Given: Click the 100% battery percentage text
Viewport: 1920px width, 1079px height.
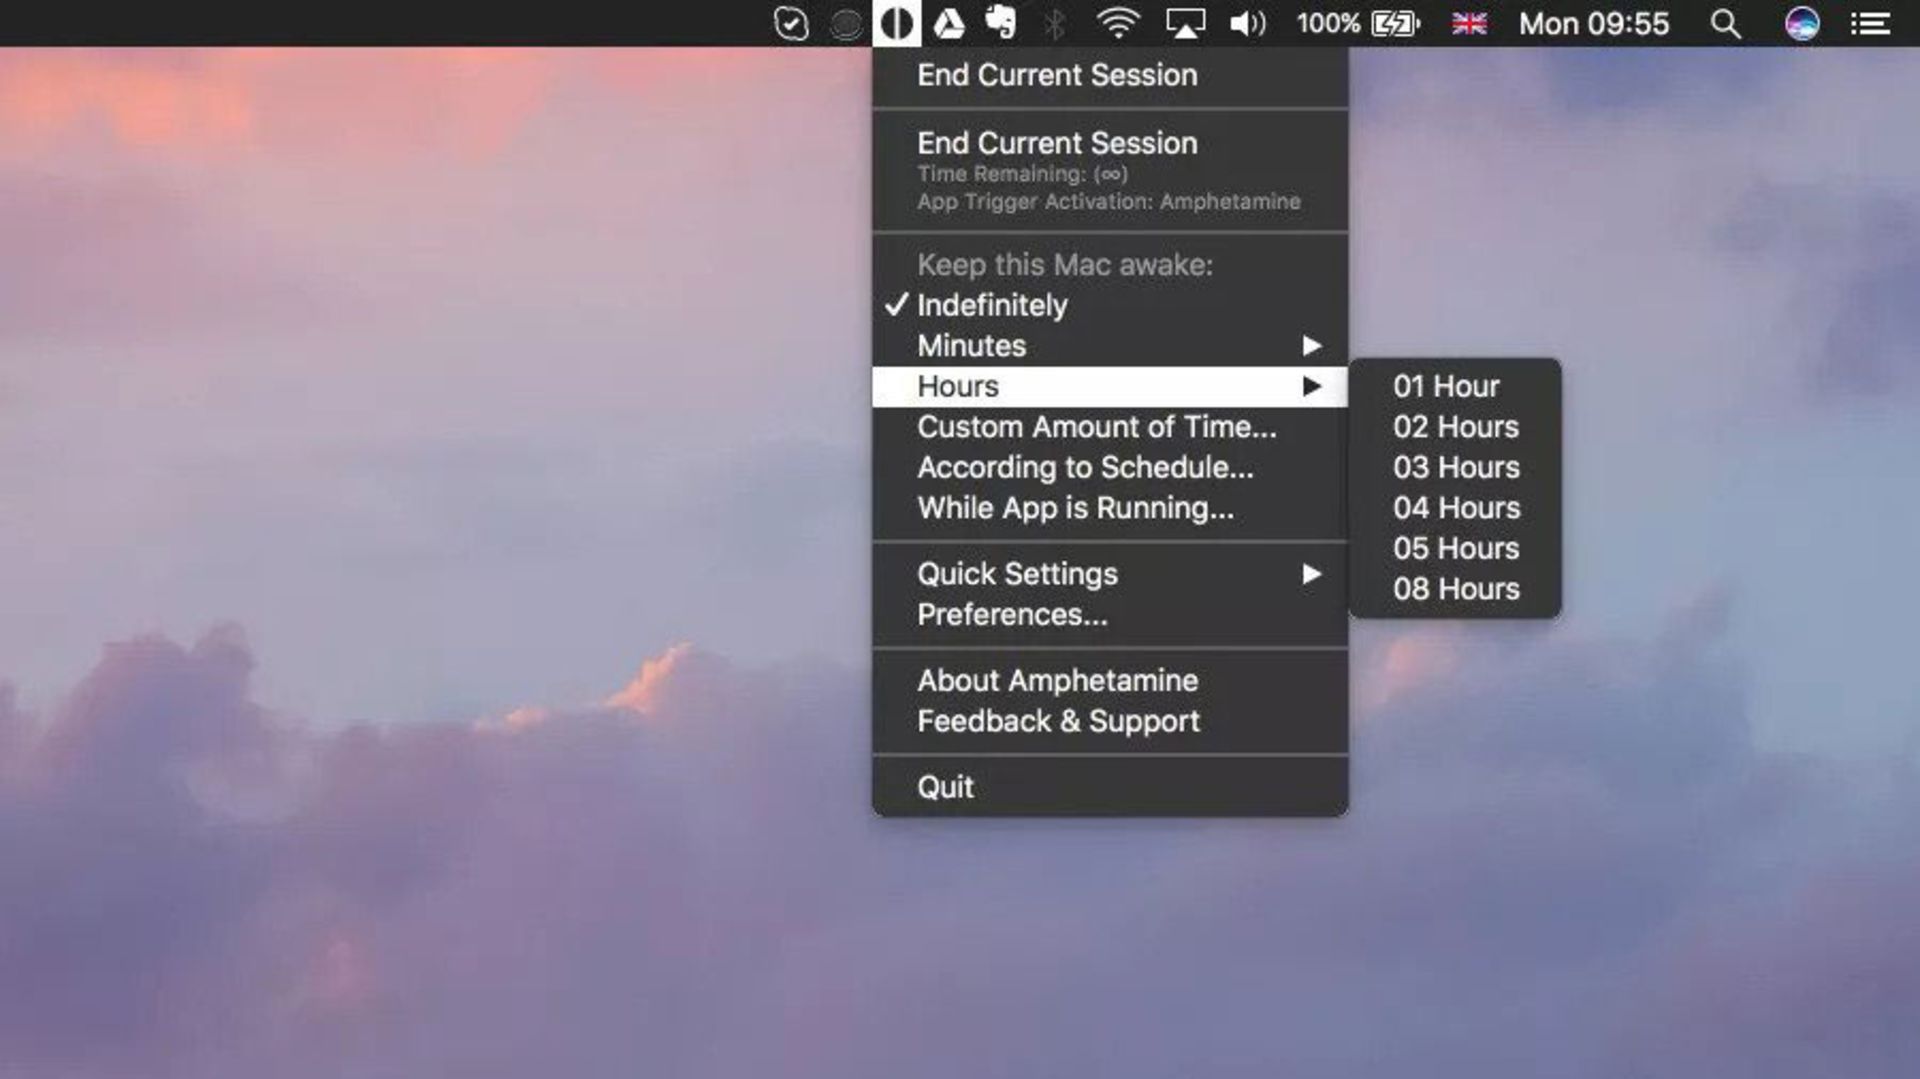Looking at the screenshot, I should tap(1328, 23).
